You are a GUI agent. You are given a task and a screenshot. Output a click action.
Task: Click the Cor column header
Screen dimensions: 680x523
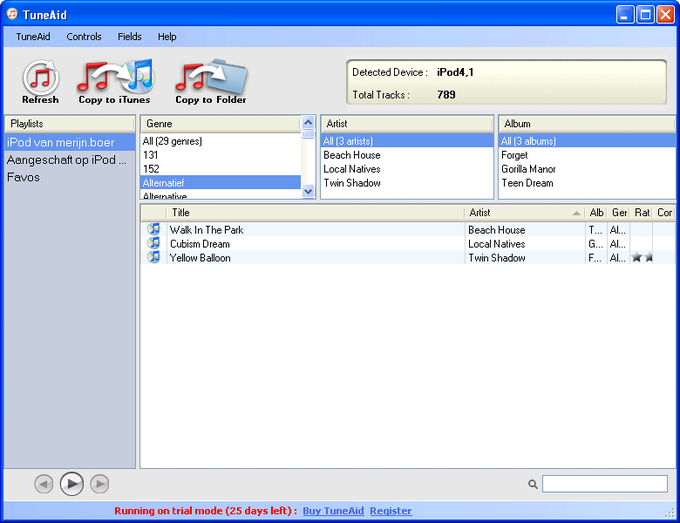click(664, 212)
